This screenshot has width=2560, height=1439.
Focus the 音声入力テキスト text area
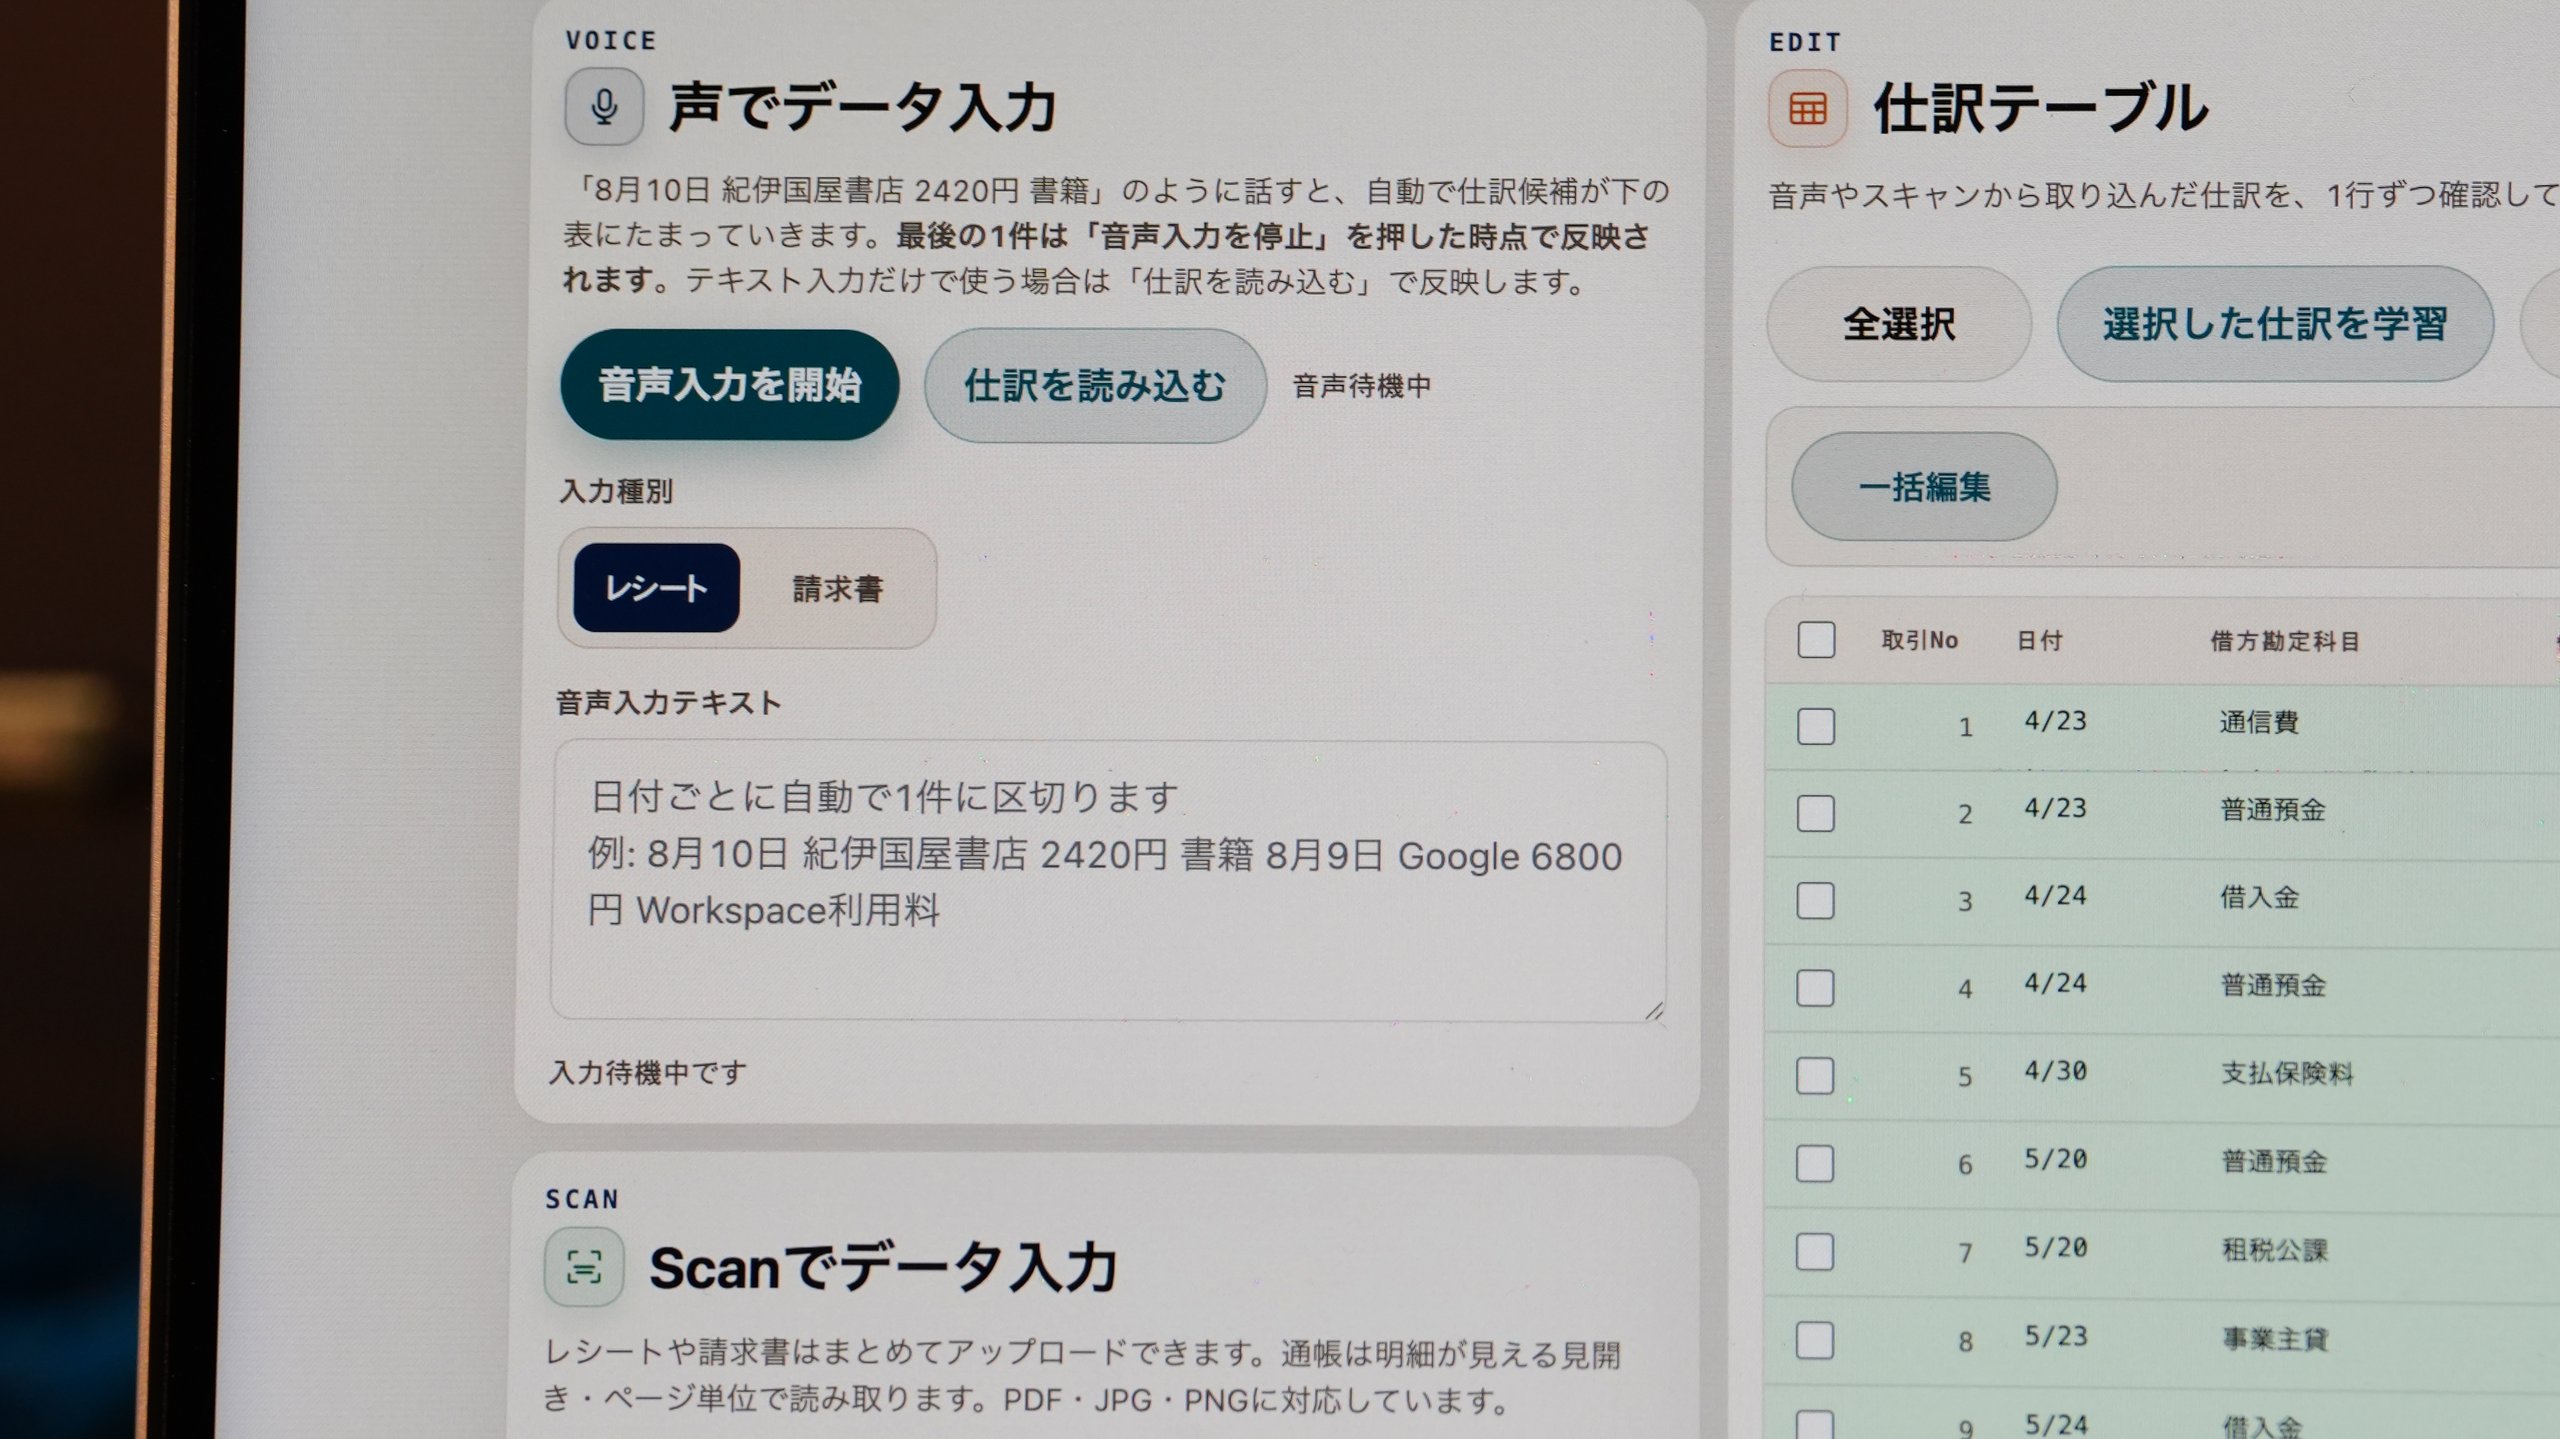[1108, 881]
